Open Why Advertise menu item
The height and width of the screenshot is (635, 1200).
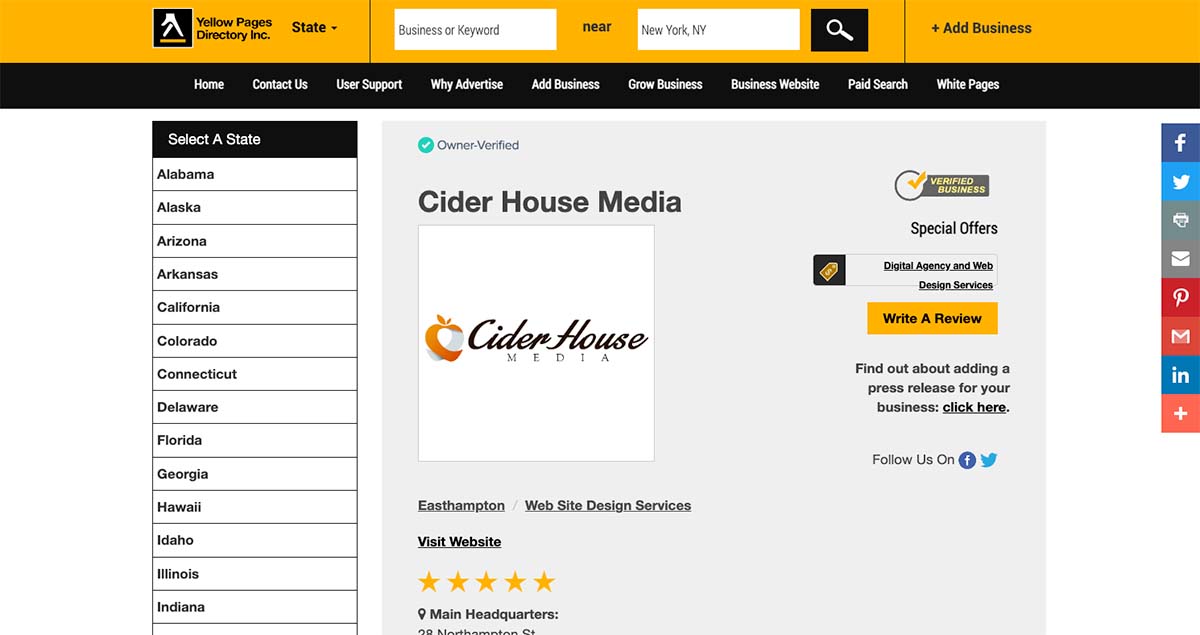tap(466, 84)
